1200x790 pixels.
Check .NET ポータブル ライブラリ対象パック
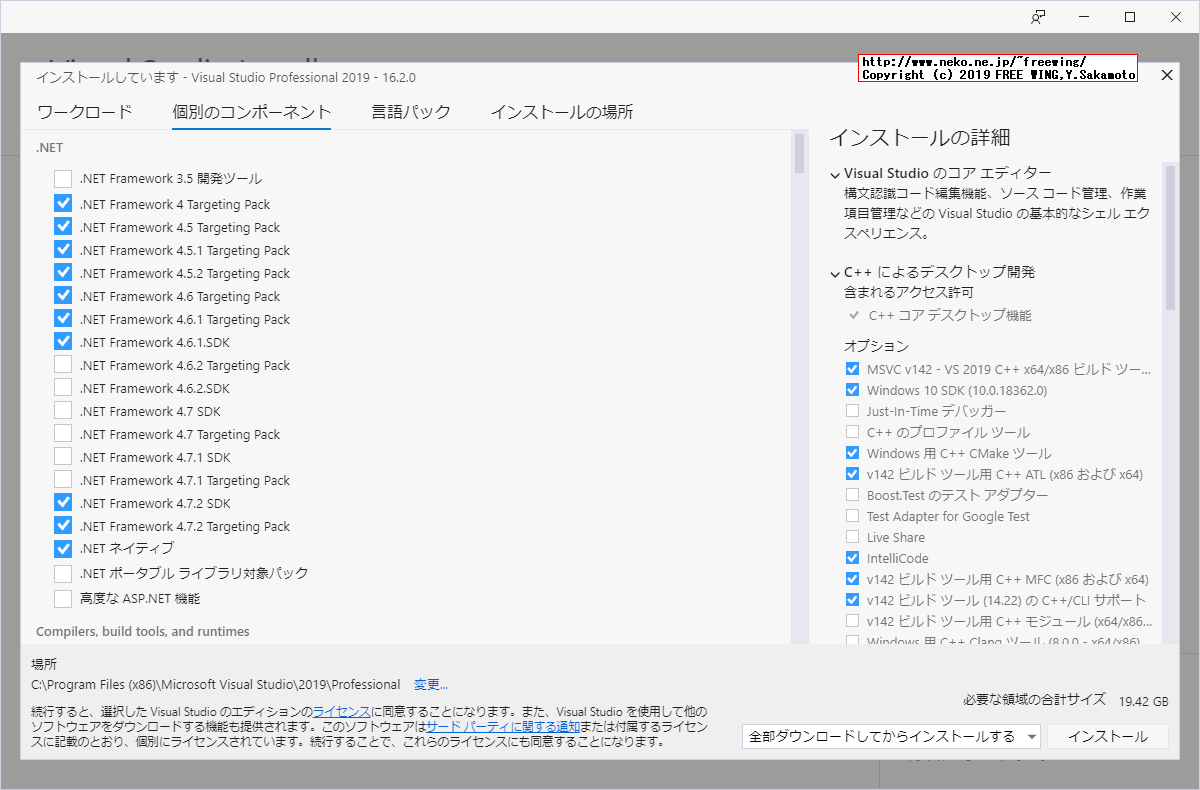click(x=63, y=572)
